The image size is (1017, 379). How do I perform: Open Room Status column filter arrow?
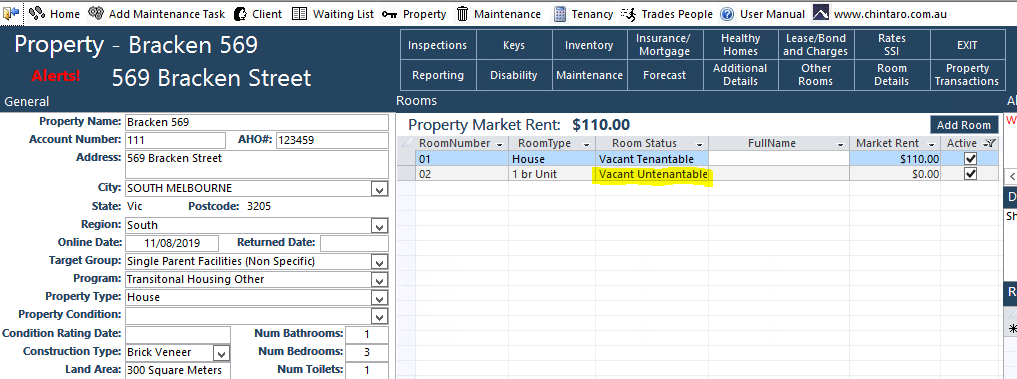click(x=699, y=144)
